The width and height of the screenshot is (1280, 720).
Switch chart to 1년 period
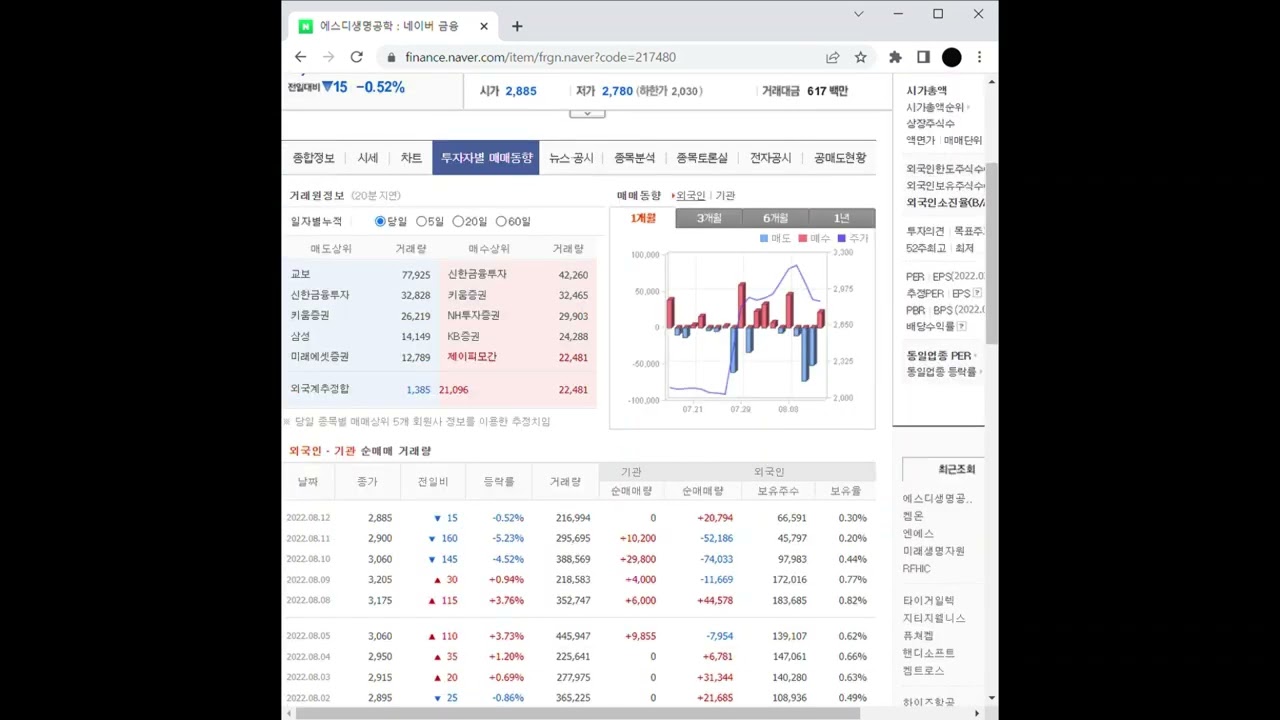point(842,218)
